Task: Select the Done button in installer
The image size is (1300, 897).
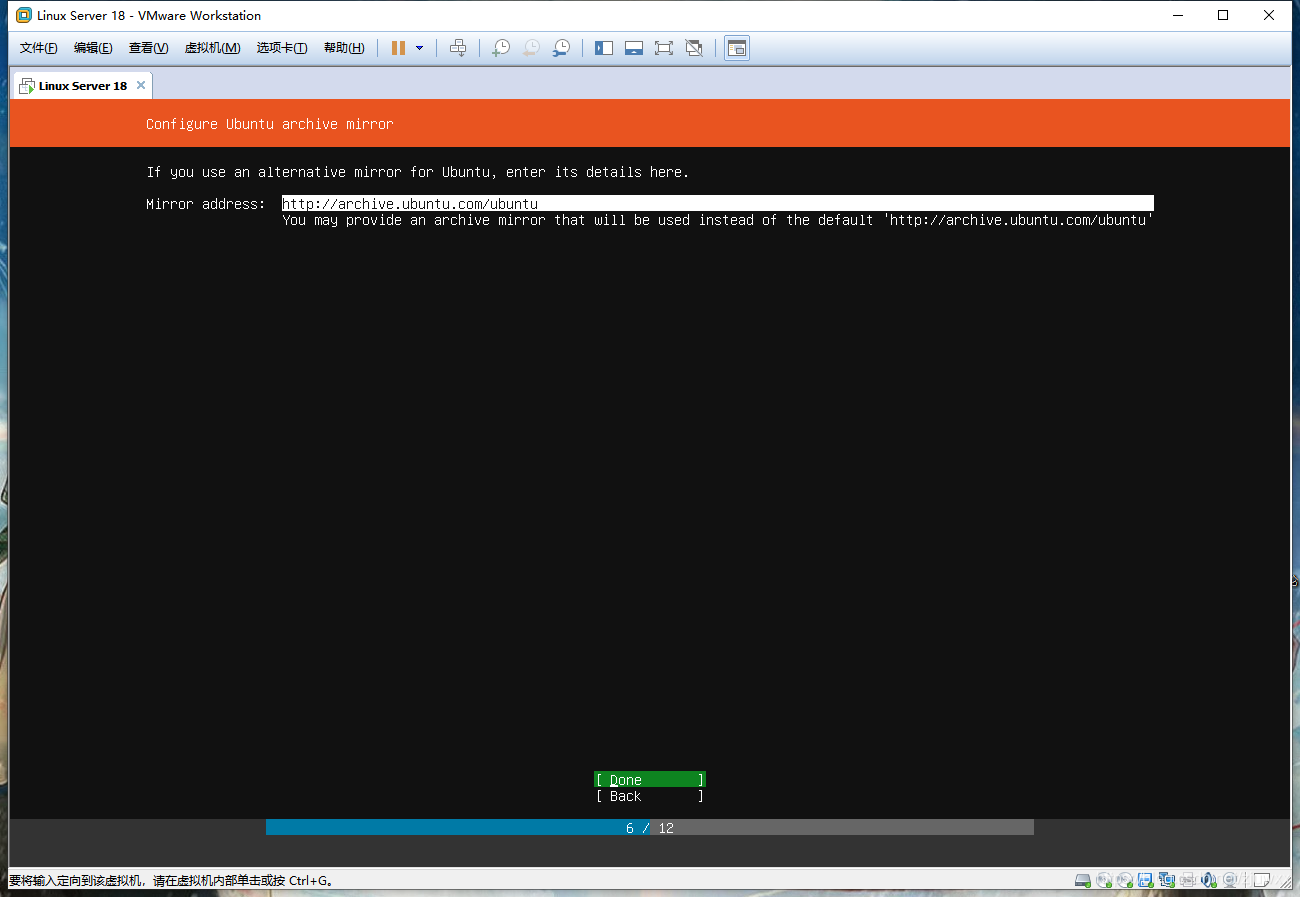Action: pos(650,780)
